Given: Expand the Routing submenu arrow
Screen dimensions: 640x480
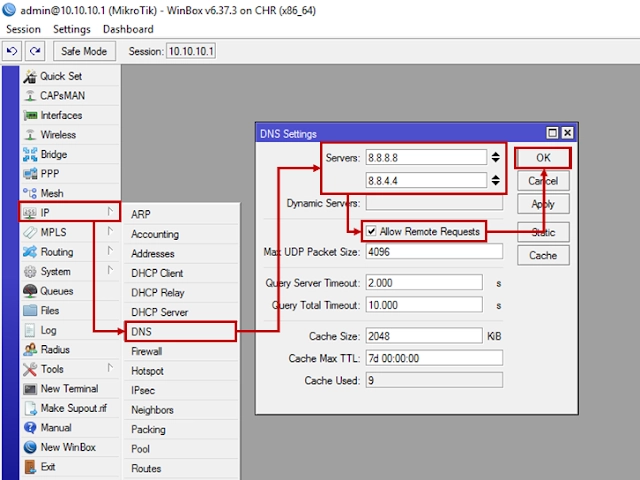Looking at the screenshot, I should tap(110, 250).
